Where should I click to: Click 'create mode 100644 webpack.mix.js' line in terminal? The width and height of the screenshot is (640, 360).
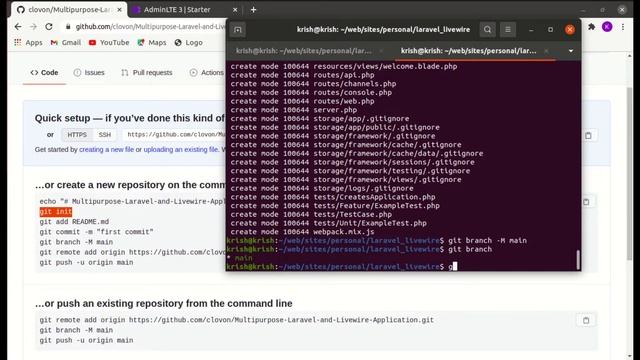tap(302, 232)
